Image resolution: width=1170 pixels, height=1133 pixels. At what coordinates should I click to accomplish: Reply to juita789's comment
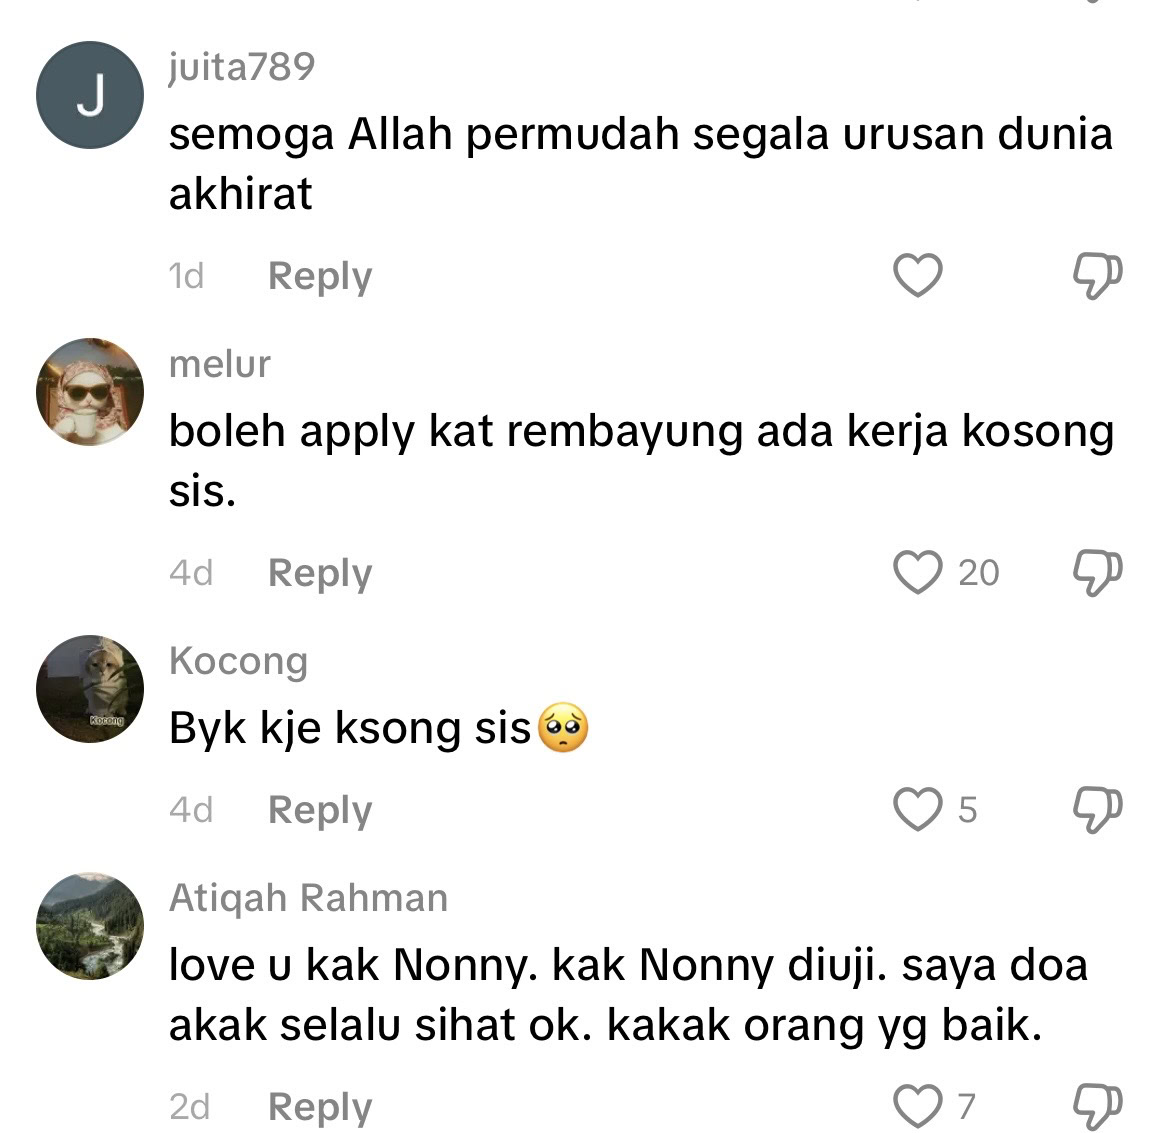[319, 277]
